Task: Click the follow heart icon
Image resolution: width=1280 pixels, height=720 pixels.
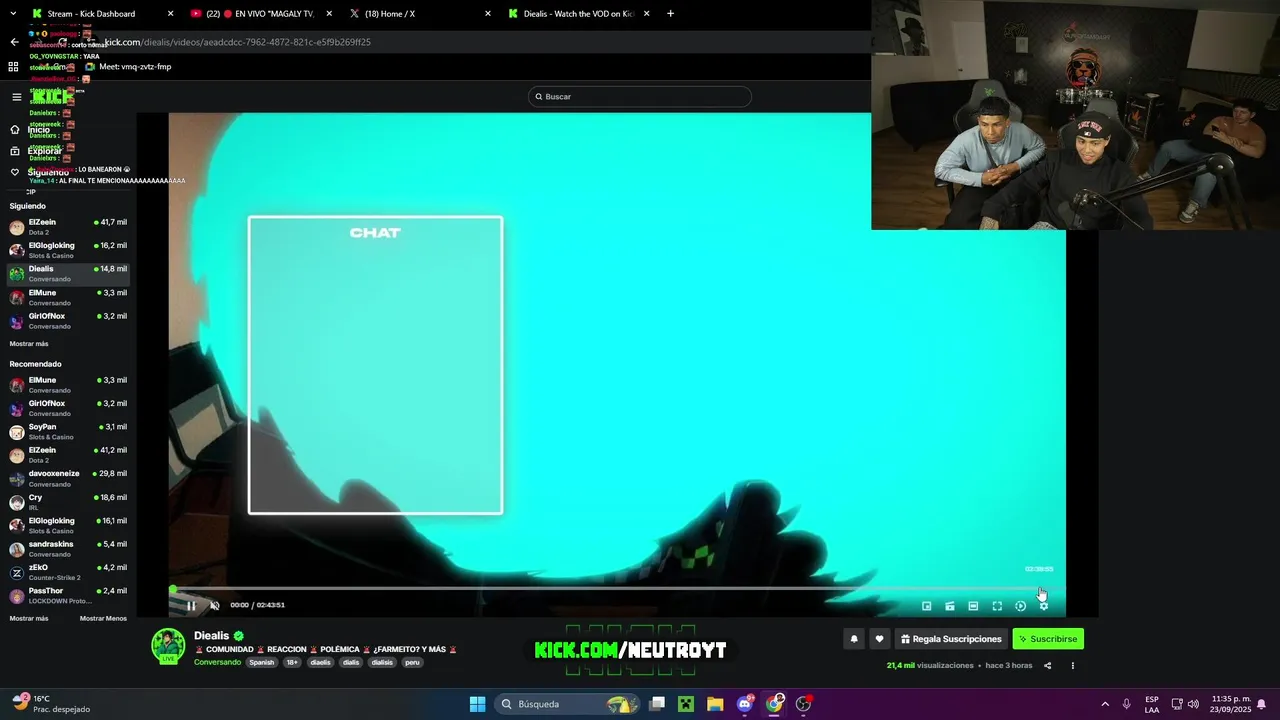Action: coord(879,639)
